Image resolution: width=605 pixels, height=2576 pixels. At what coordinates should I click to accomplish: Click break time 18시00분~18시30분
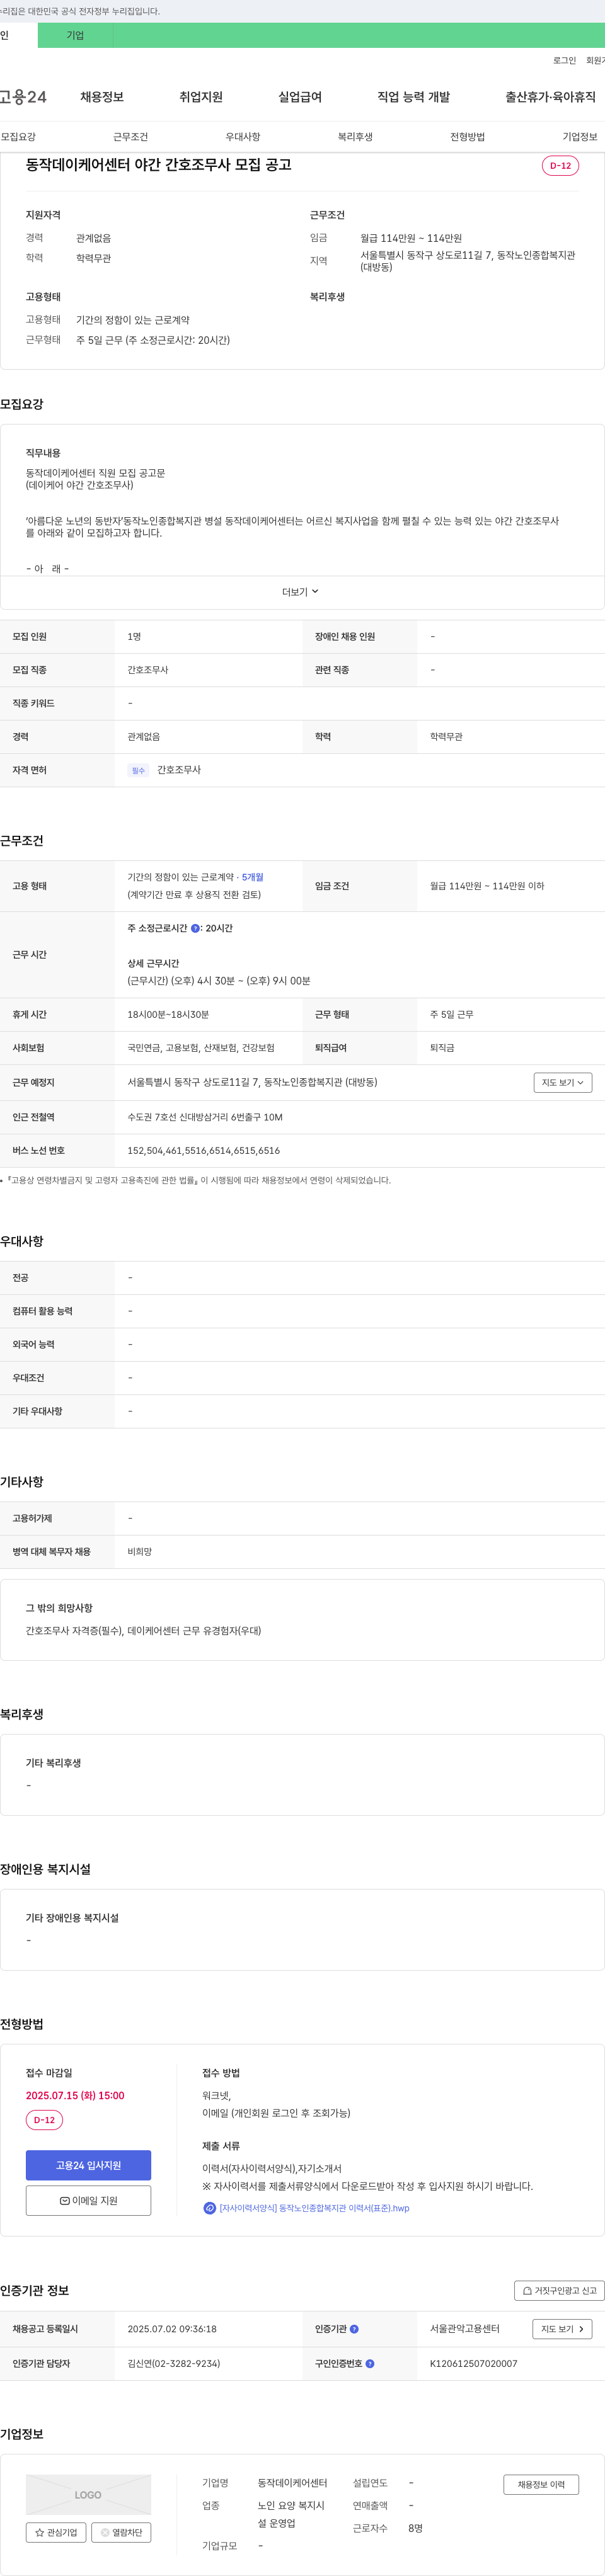(168, 1015)
